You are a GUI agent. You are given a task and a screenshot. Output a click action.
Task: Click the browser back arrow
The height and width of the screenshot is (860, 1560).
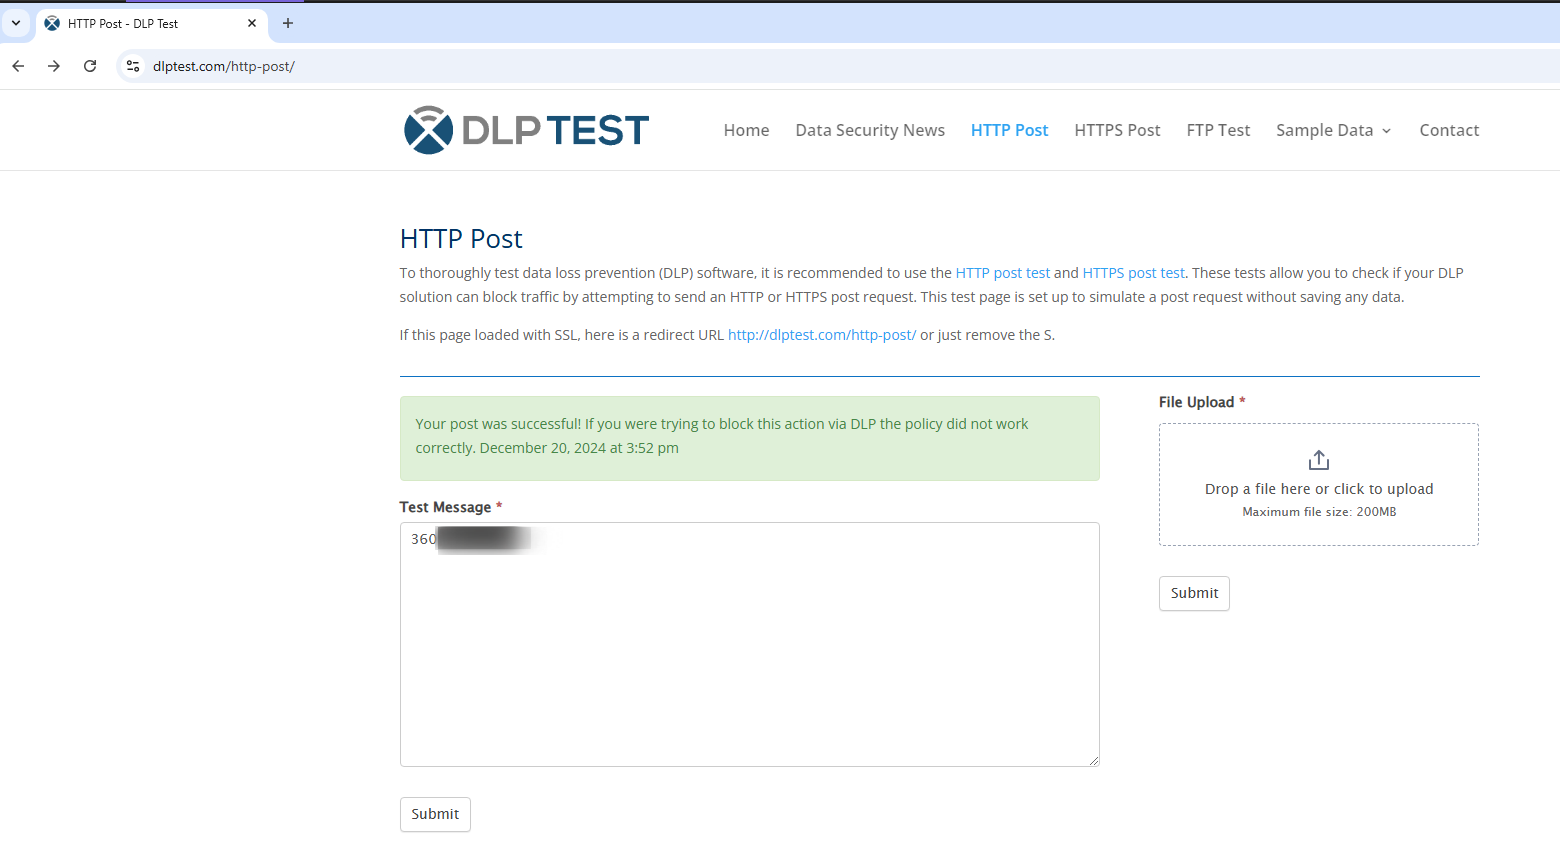click(x=18, y=66)
